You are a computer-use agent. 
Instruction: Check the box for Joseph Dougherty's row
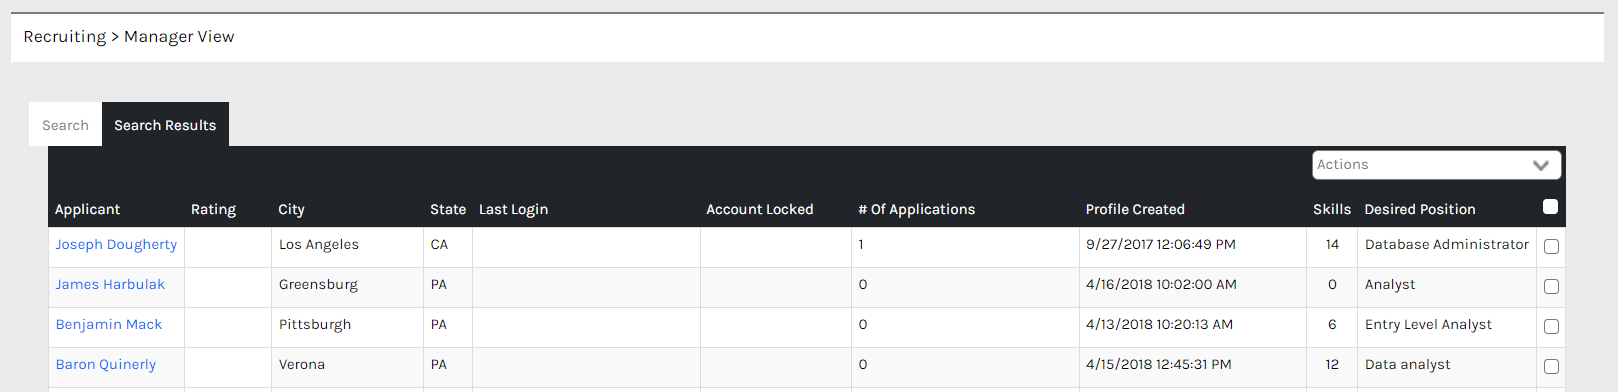(x=1551, y=247)
